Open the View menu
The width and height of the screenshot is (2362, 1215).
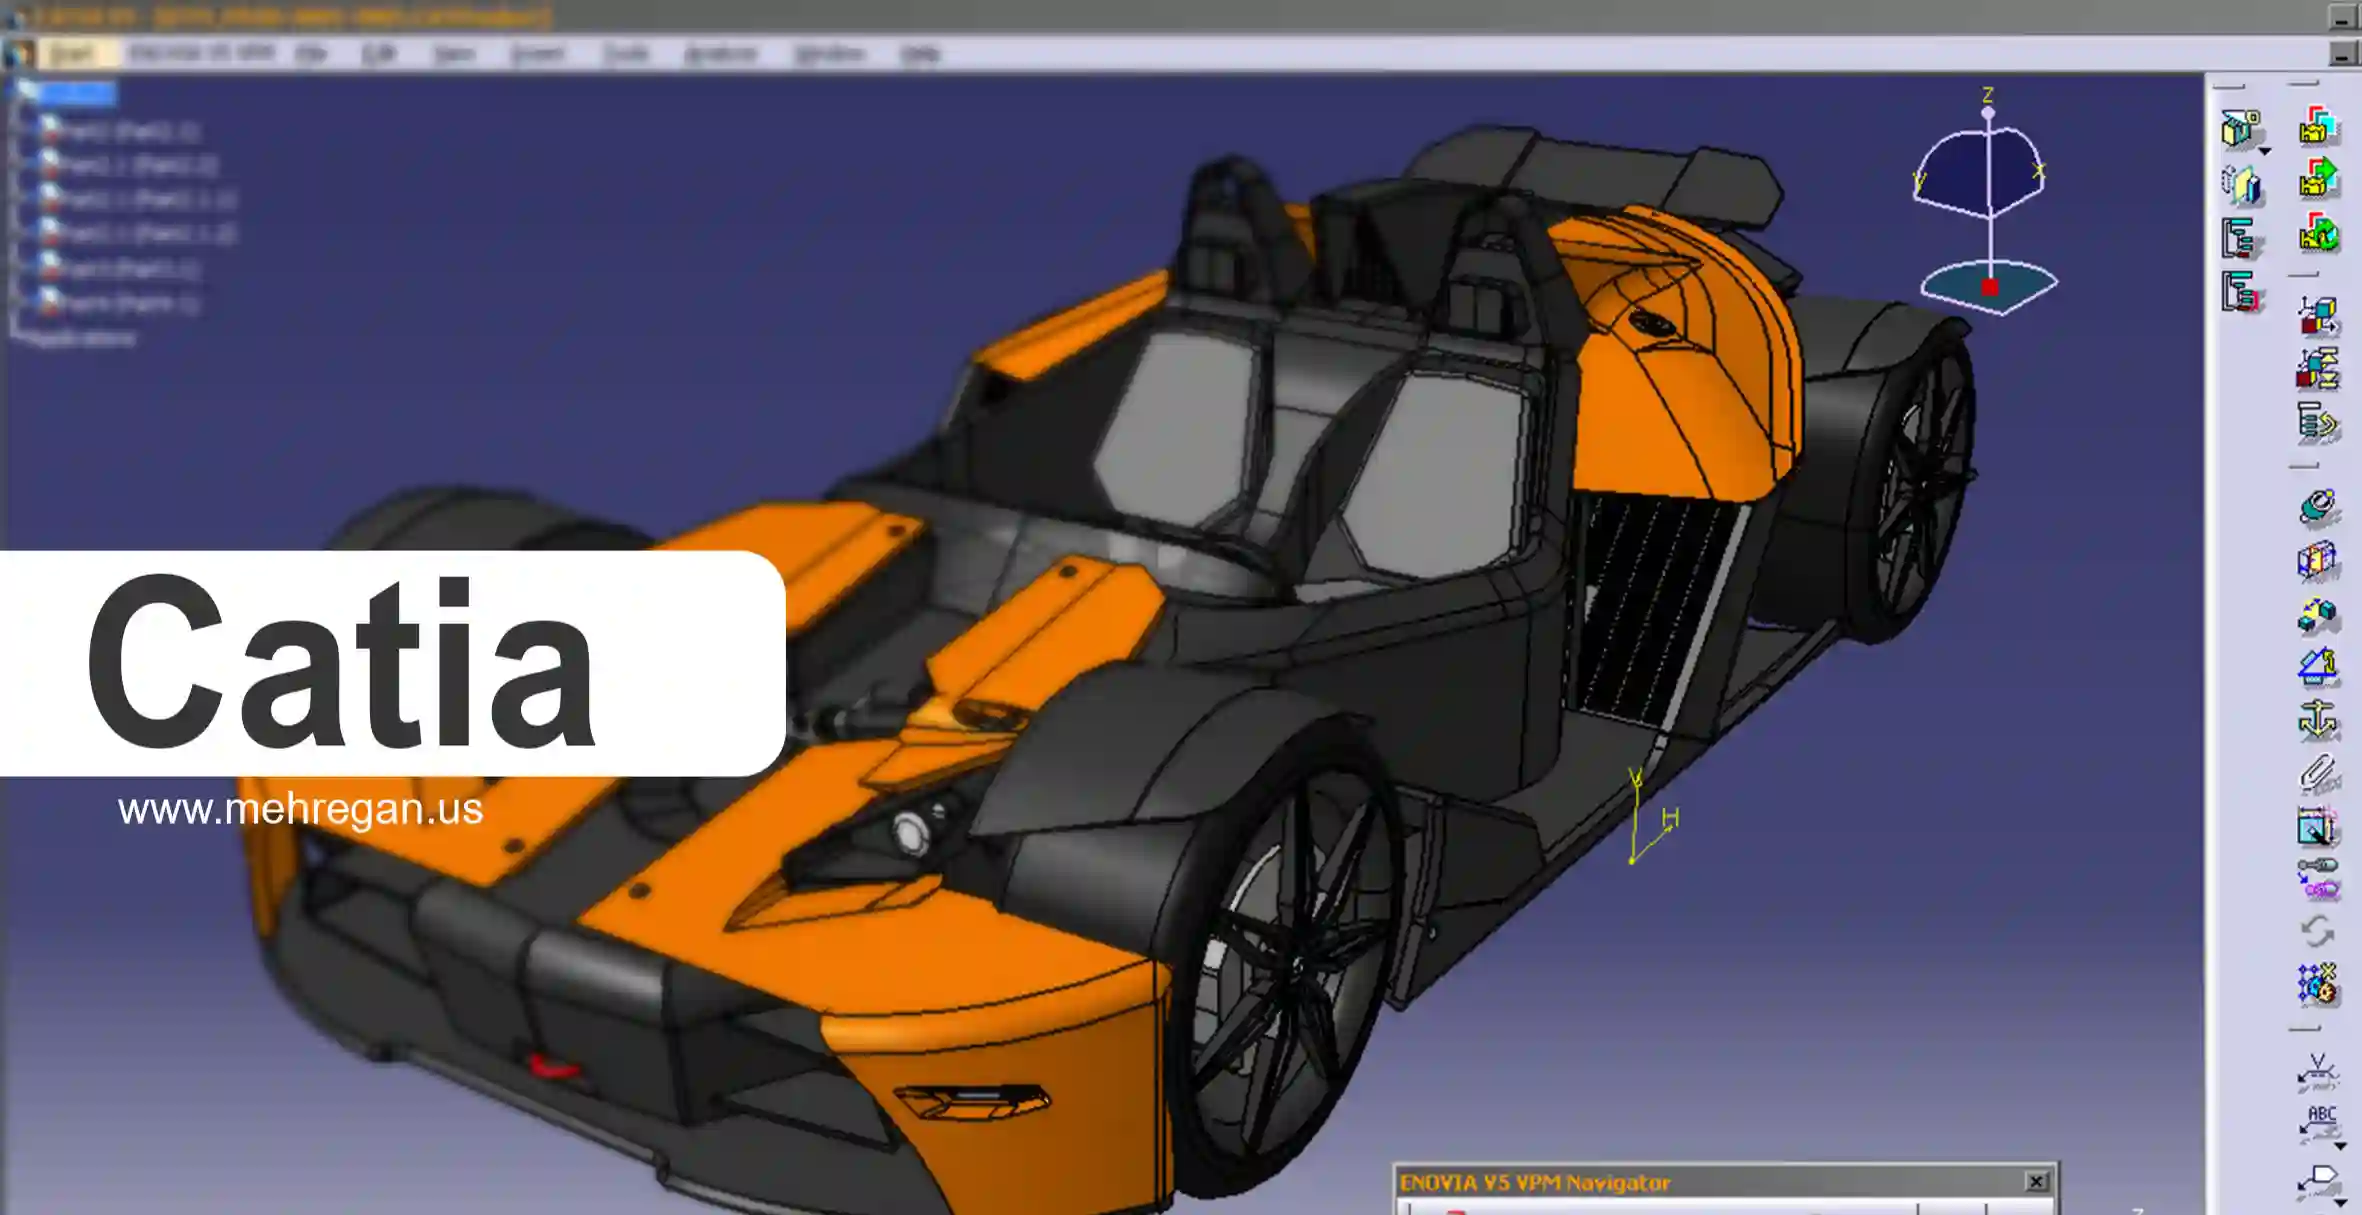454,54
